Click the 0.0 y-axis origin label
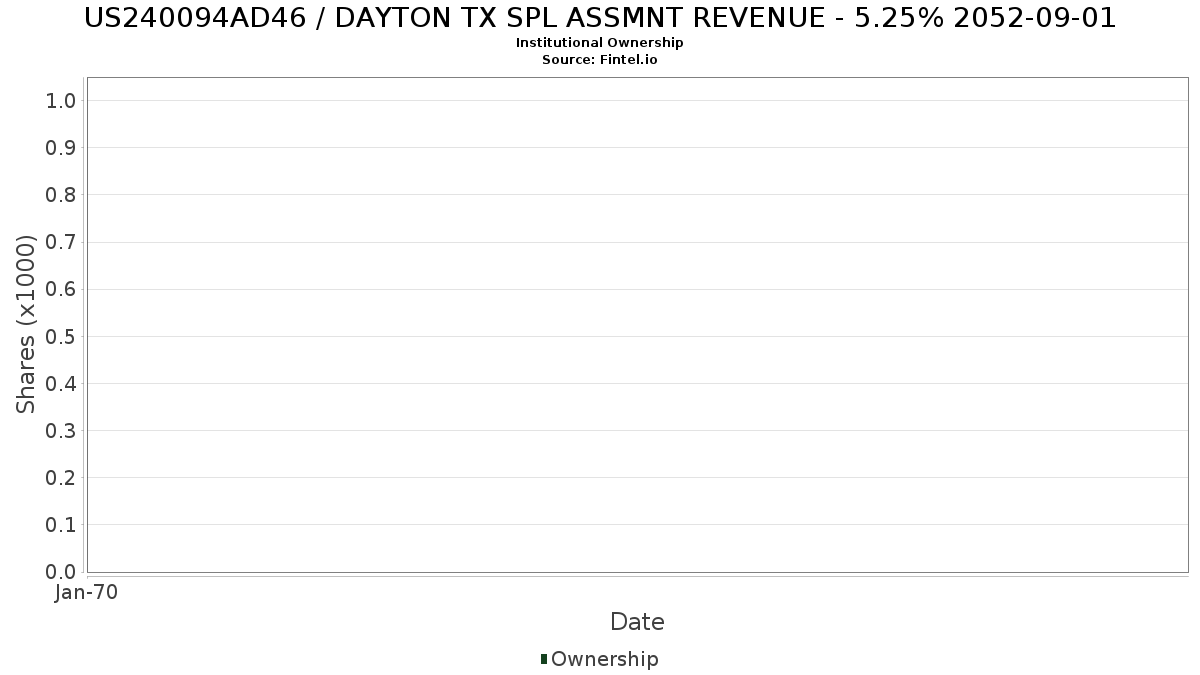The image size is (1200, 675). coord(61,572)
